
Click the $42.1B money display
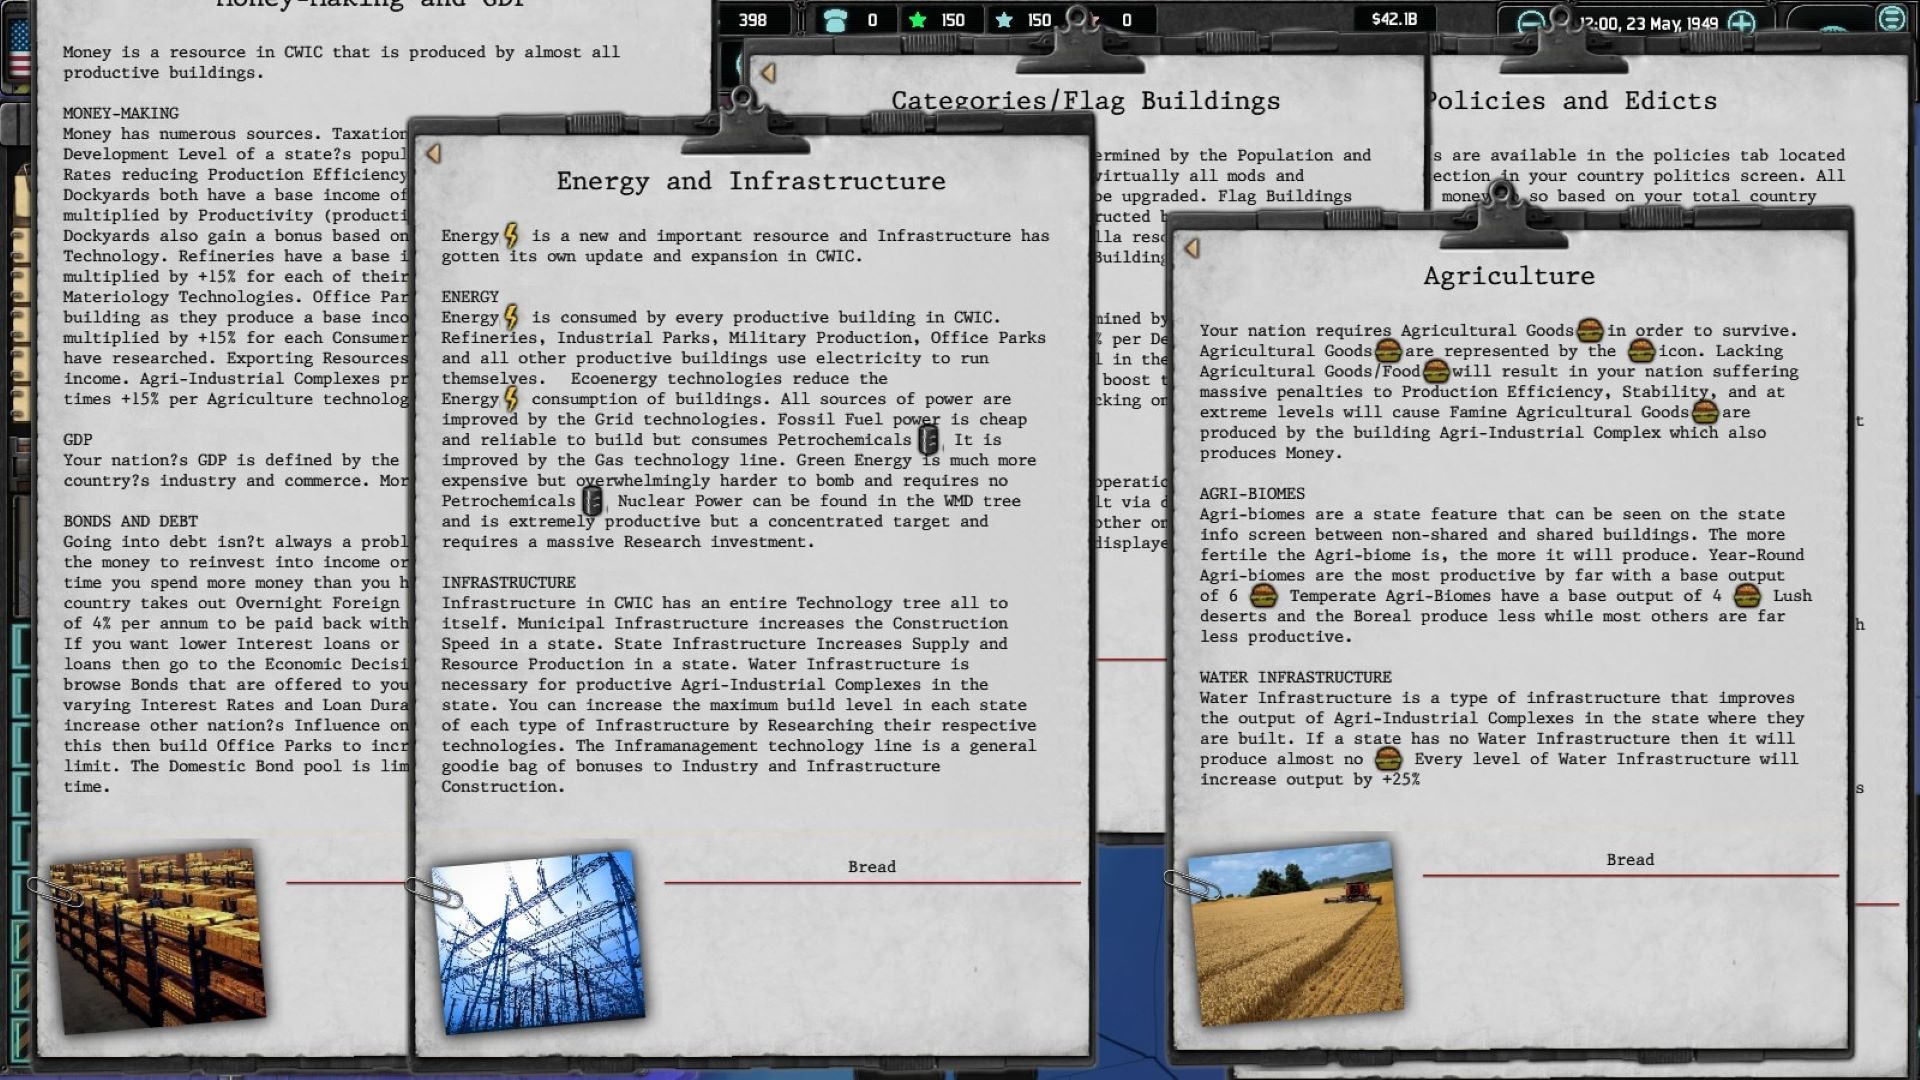point(1393,19)
